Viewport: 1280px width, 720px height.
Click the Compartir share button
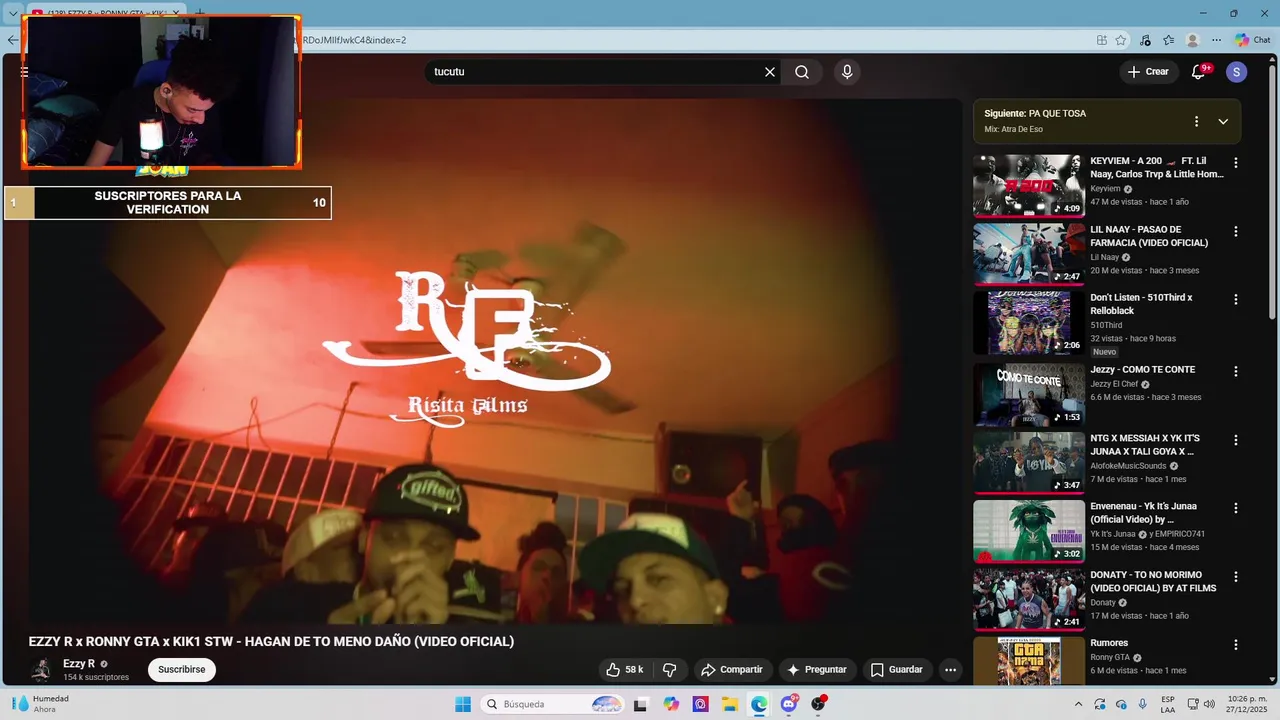point(732,670)
